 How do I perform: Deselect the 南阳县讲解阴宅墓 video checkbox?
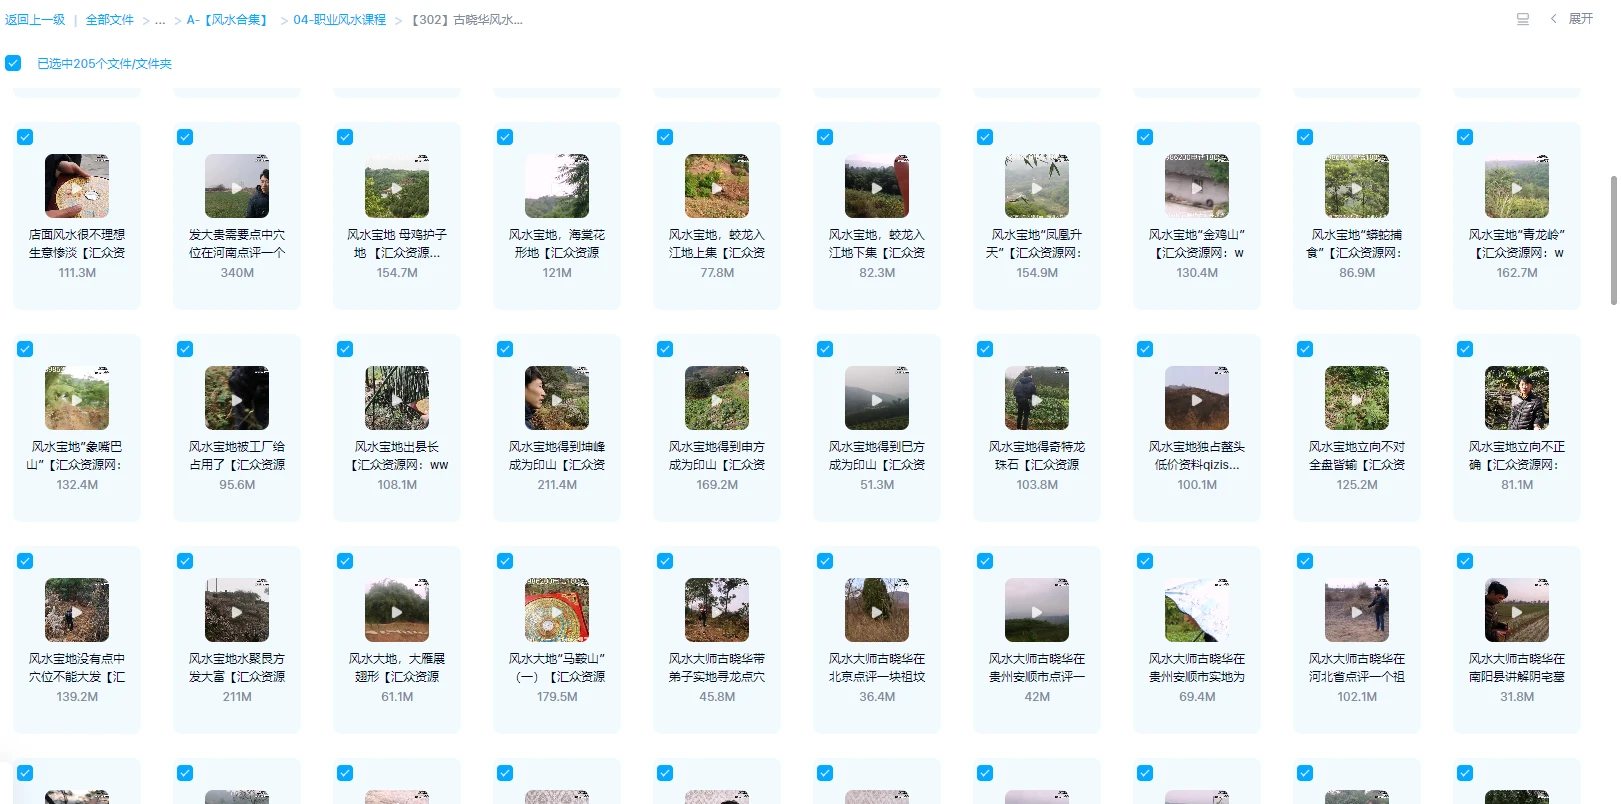coord(1465,561)
